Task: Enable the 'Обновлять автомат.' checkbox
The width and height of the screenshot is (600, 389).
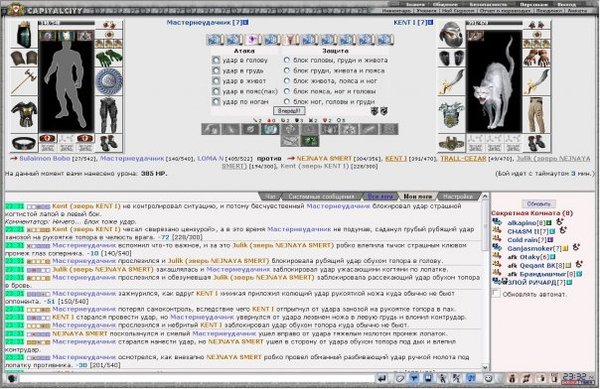Action: 496,294
